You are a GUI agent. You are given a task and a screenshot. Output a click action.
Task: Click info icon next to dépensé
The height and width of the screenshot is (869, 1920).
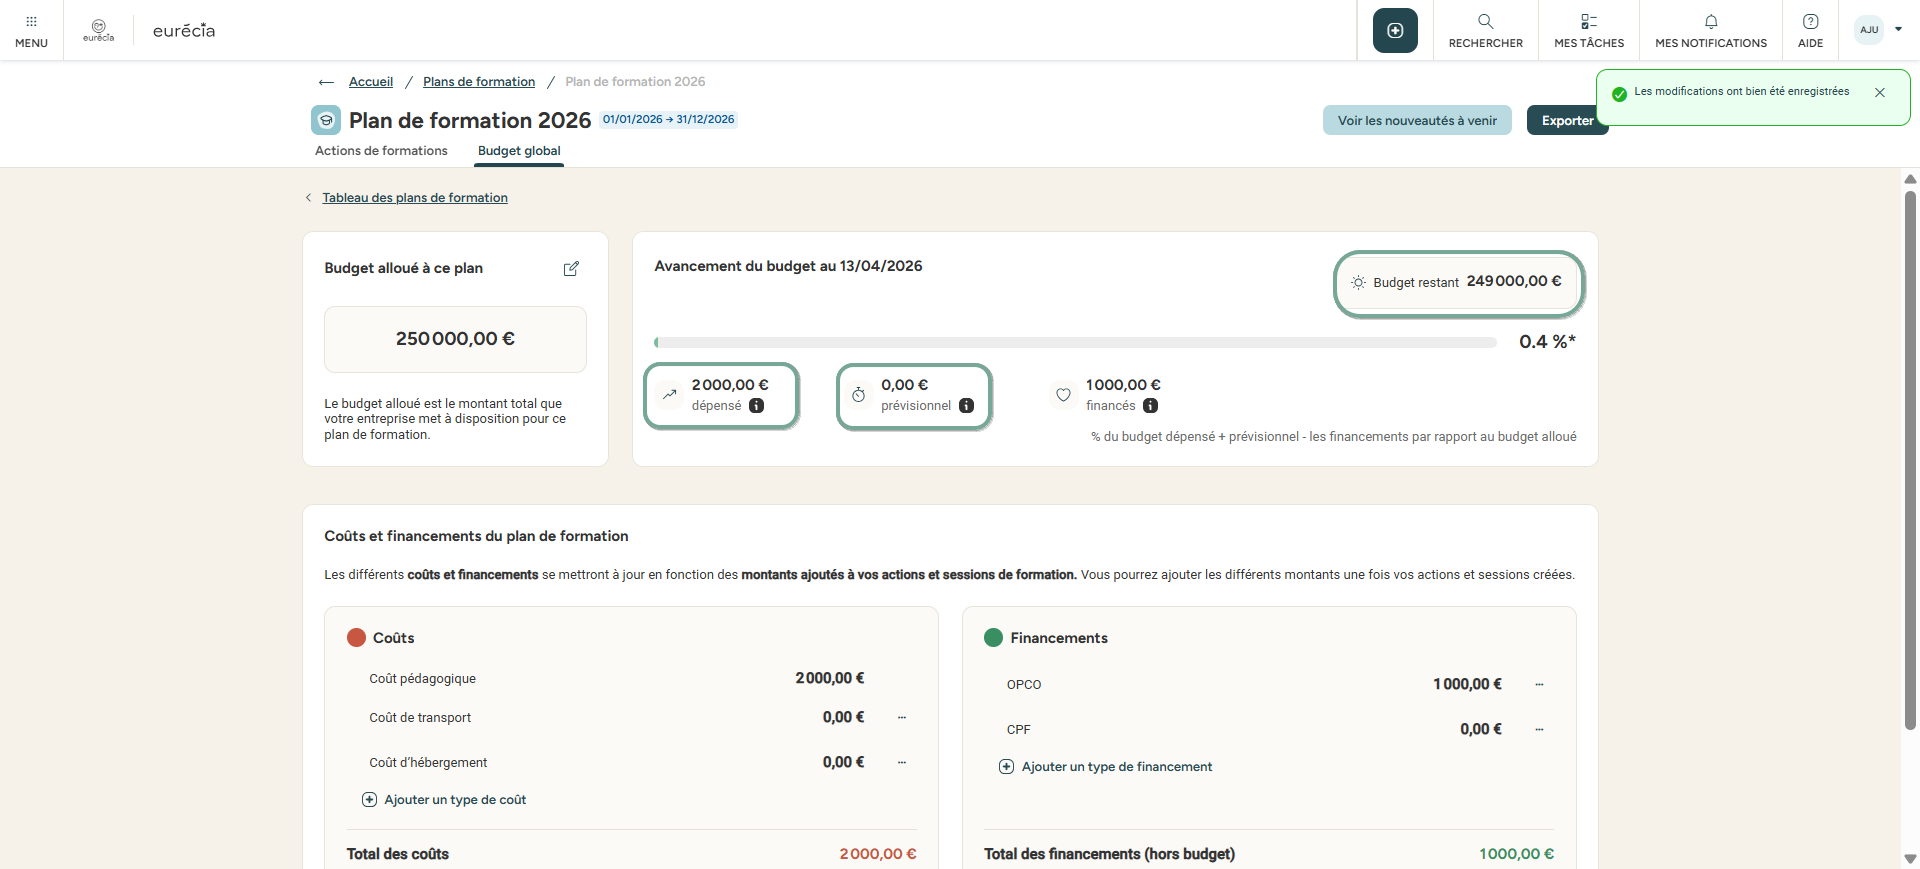(757, 406)
